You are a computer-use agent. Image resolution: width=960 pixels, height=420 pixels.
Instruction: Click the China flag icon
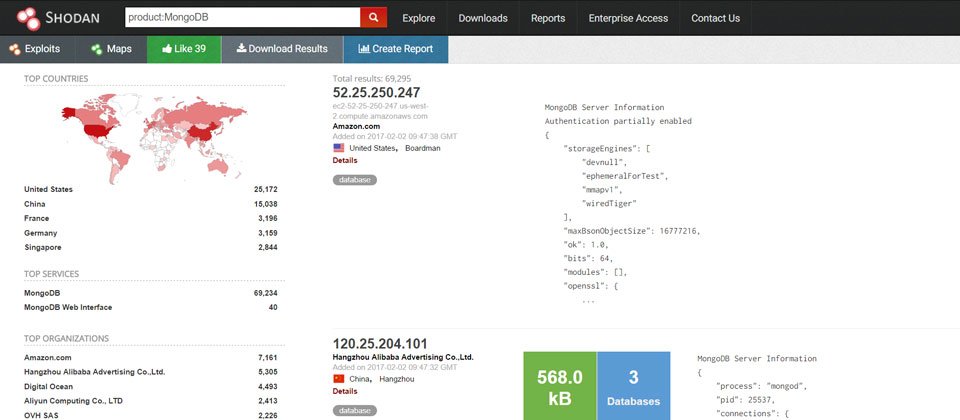(x=339, y=379)
